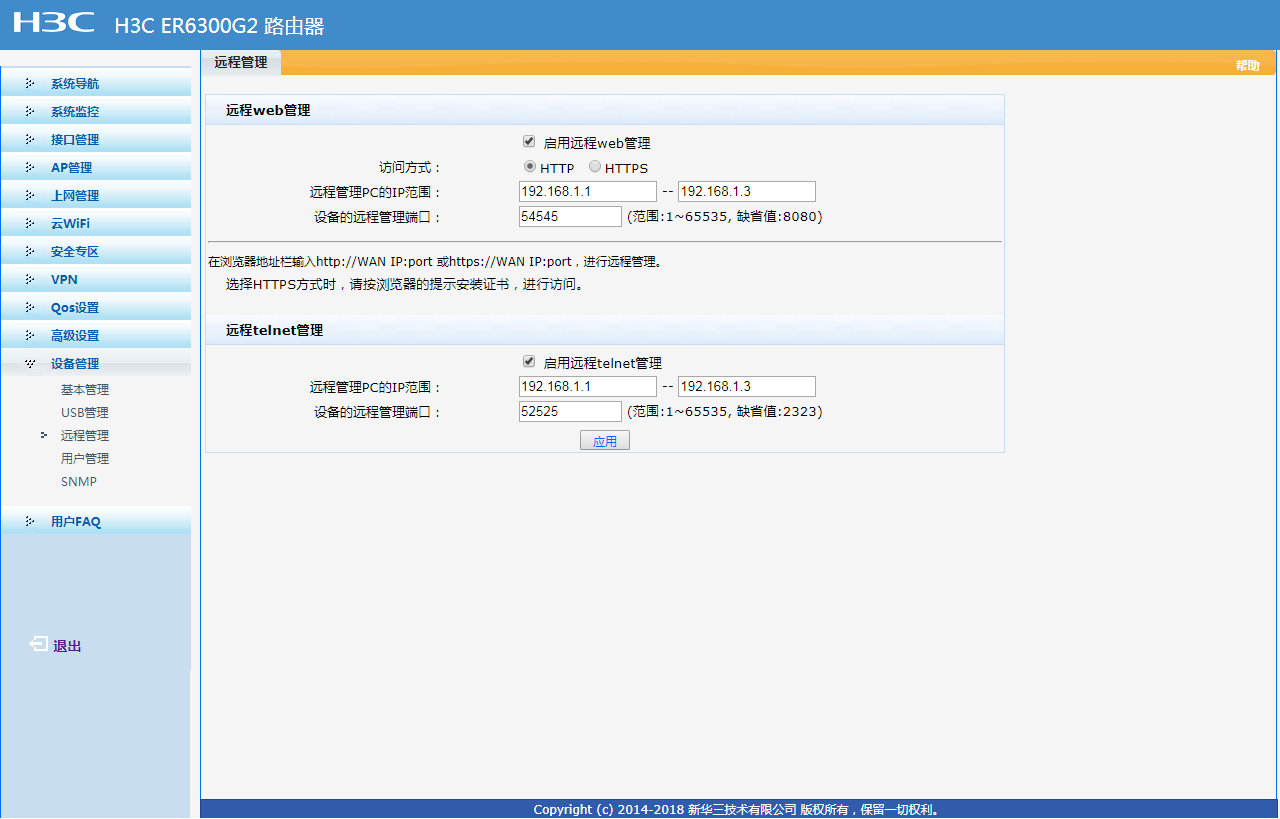Image resolution: width=1280 pixels, height=819 pixels.
Task: Go to 用户管理 under 设备管理
Action: [85, 459]
